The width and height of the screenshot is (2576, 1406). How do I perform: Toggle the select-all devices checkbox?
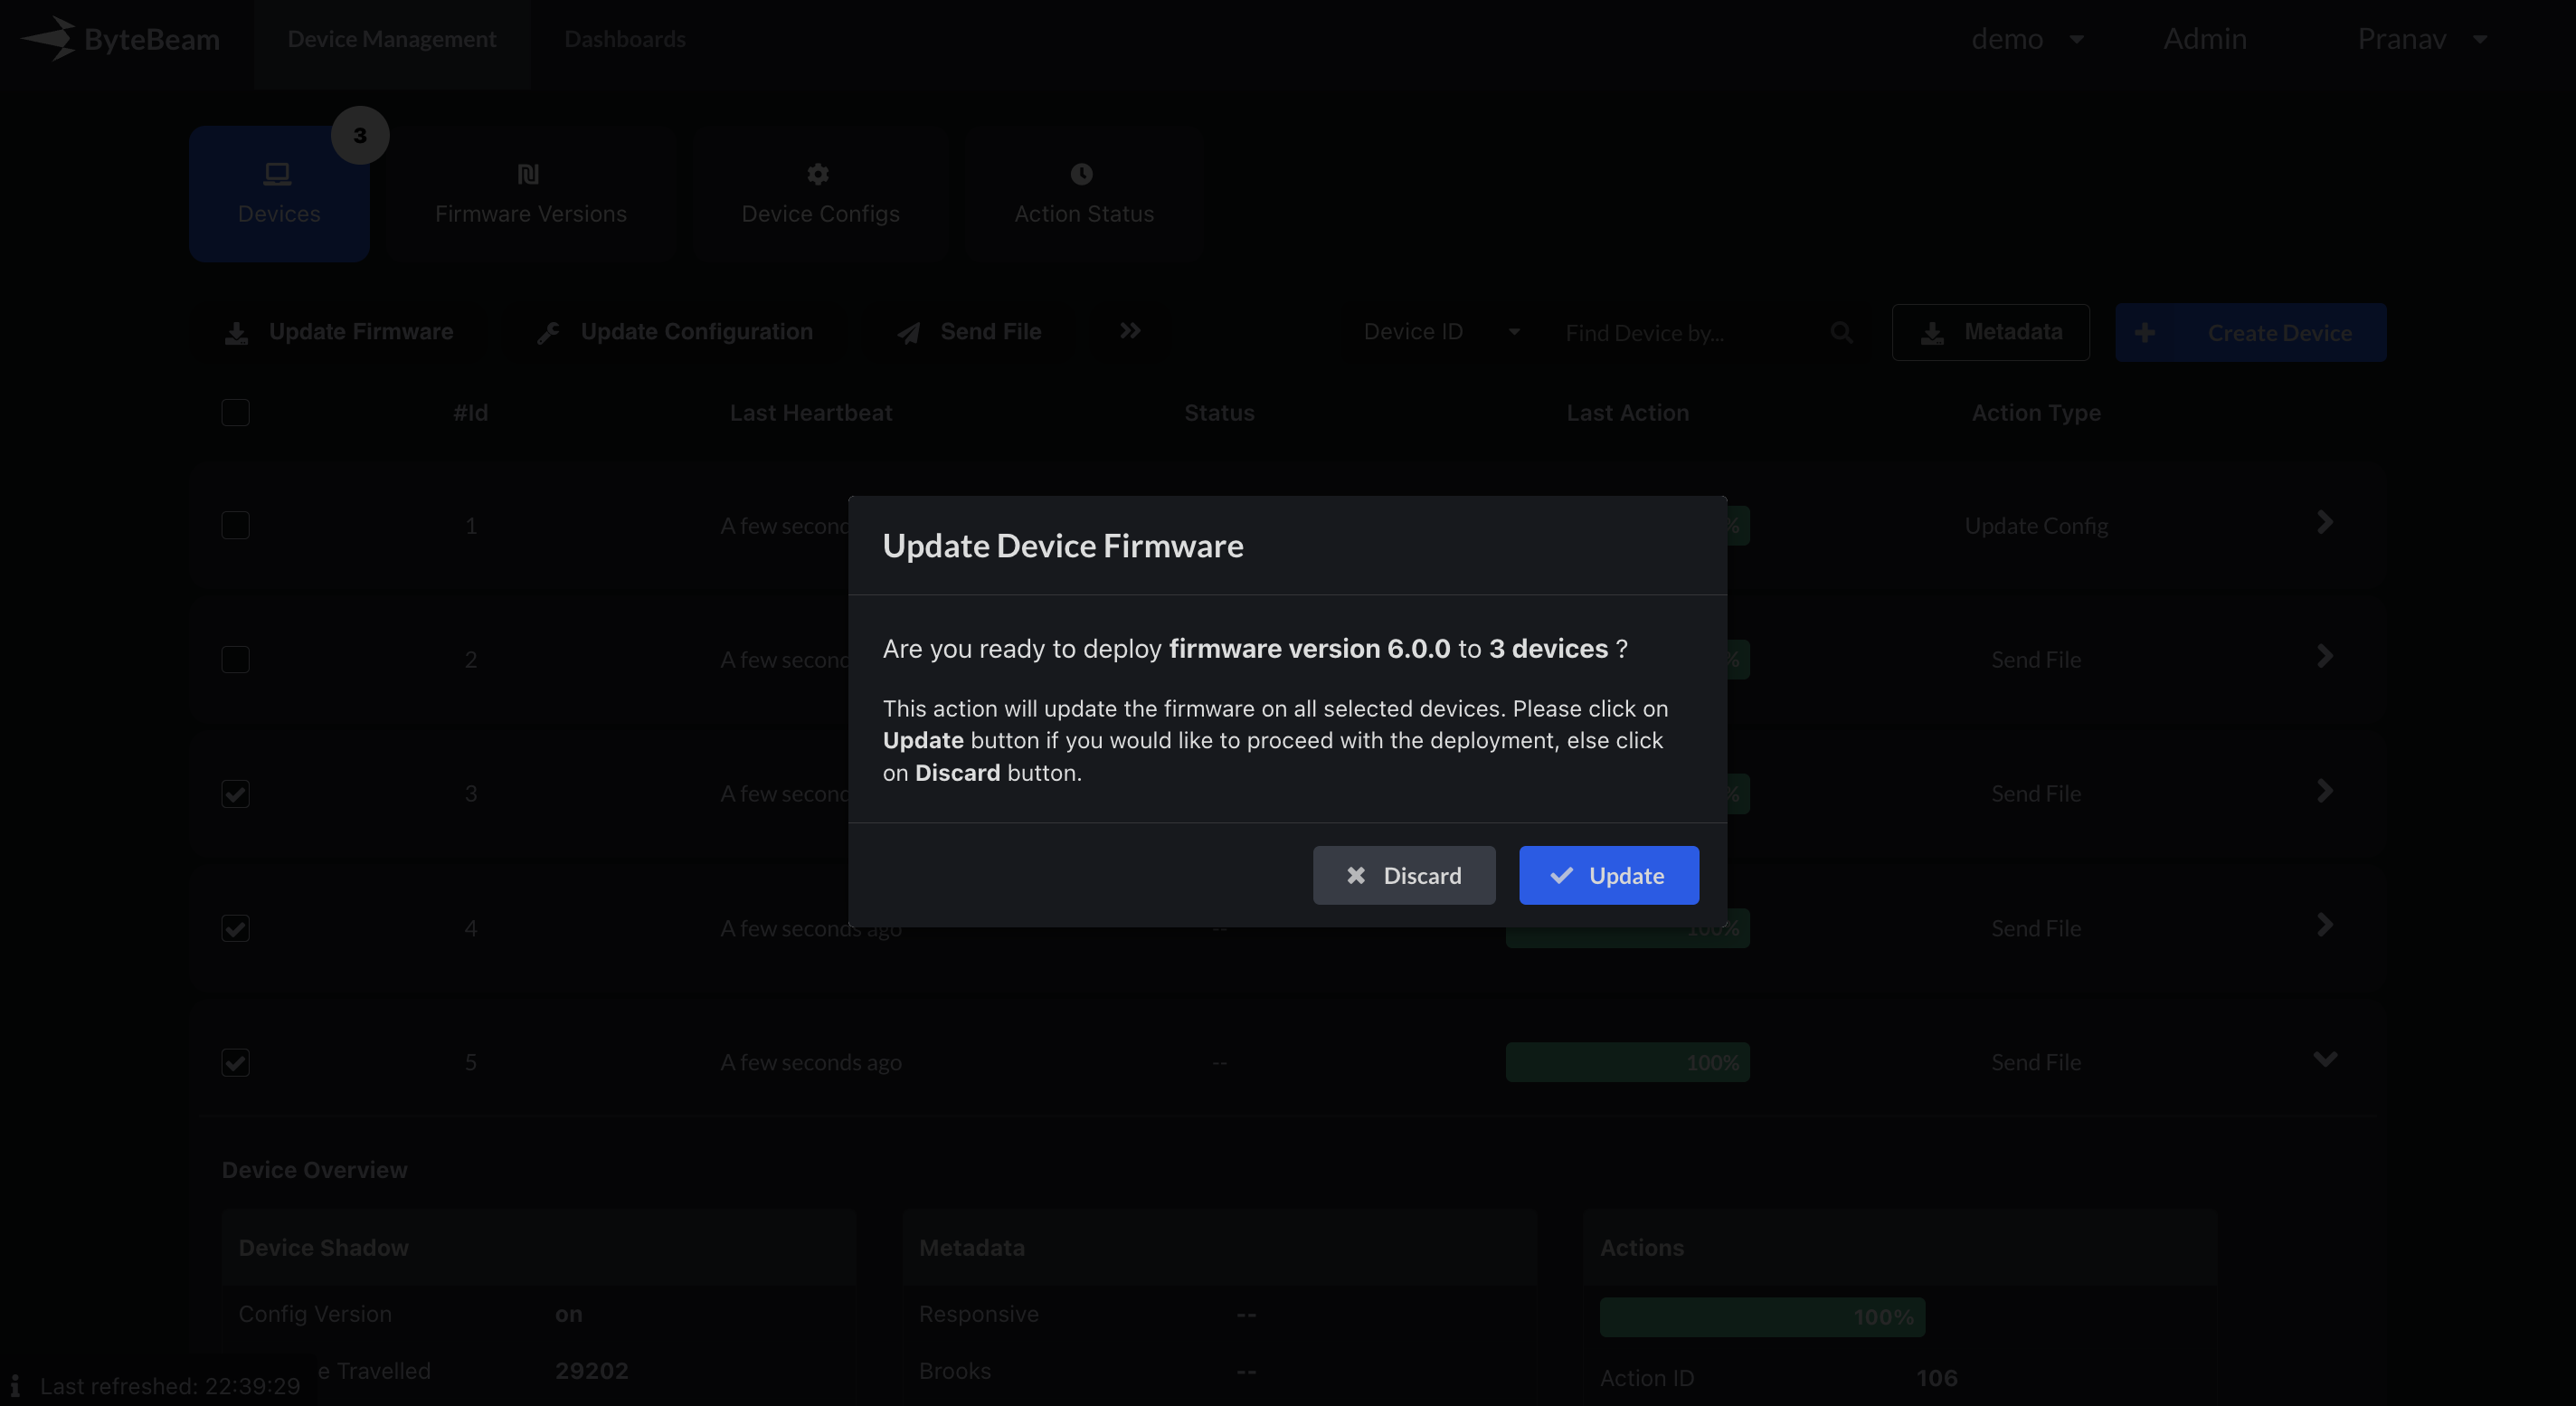click(x=235, y=413)
